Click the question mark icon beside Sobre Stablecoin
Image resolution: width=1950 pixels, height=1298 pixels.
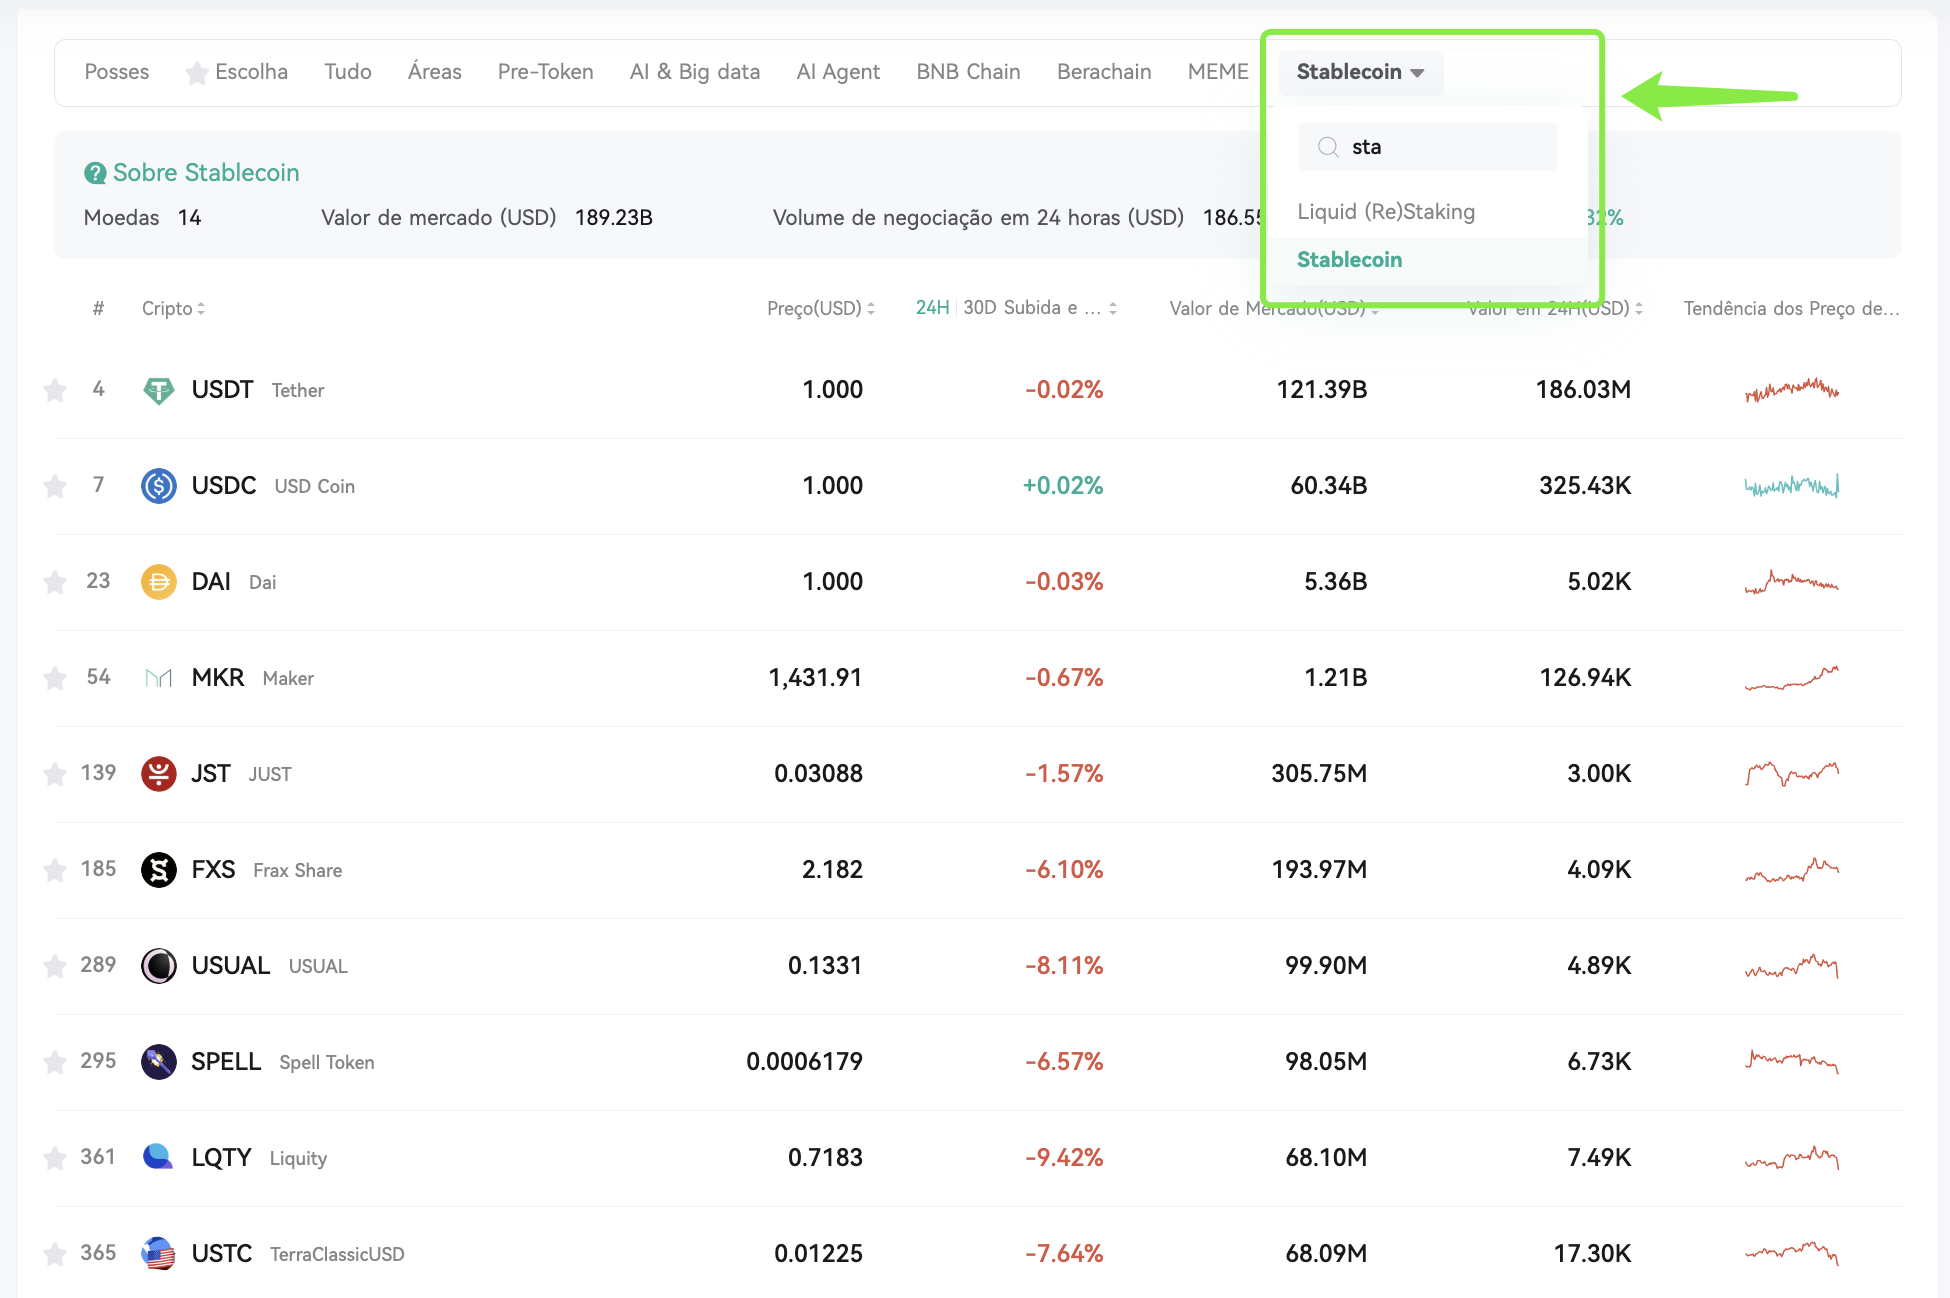coord(95,173)
